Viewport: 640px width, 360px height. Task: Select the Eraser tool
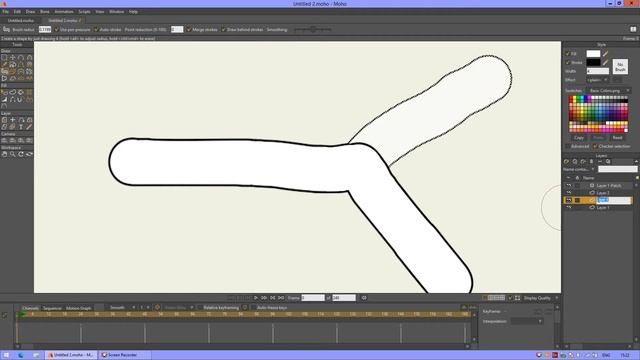pos(13,71)
